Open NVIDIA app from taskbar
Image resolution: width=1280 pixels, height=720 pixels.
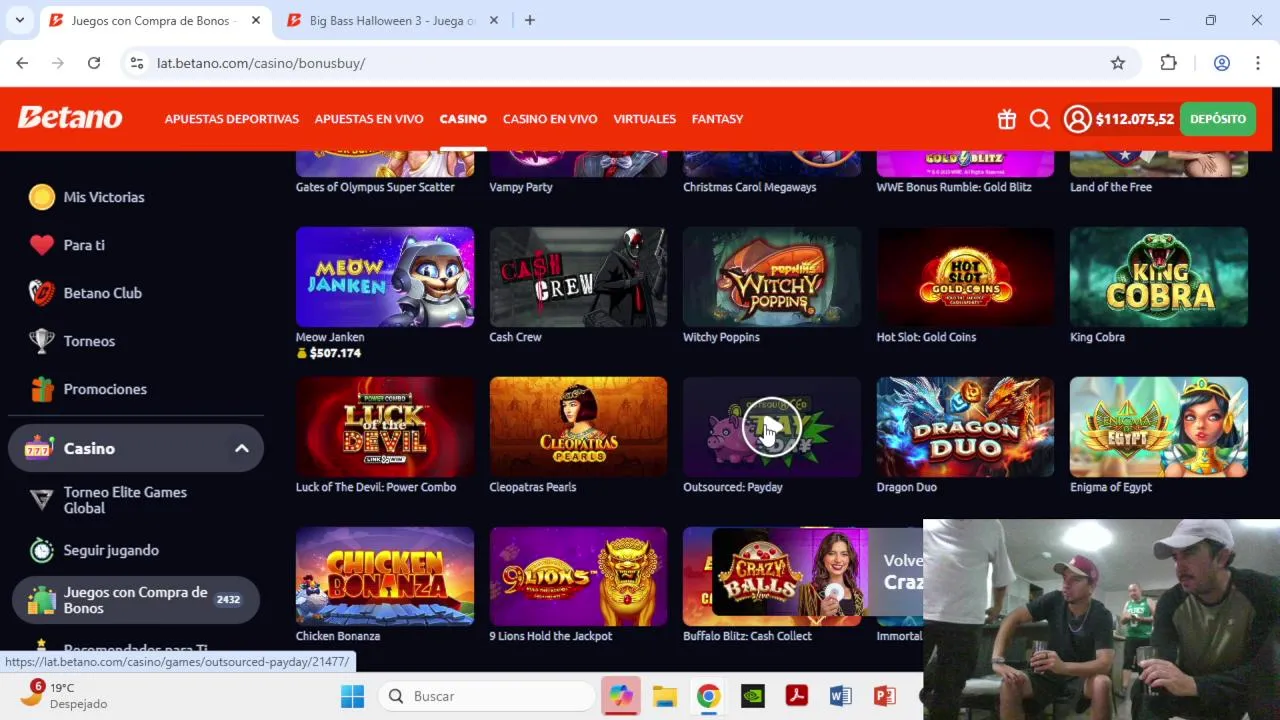point(753,696)
